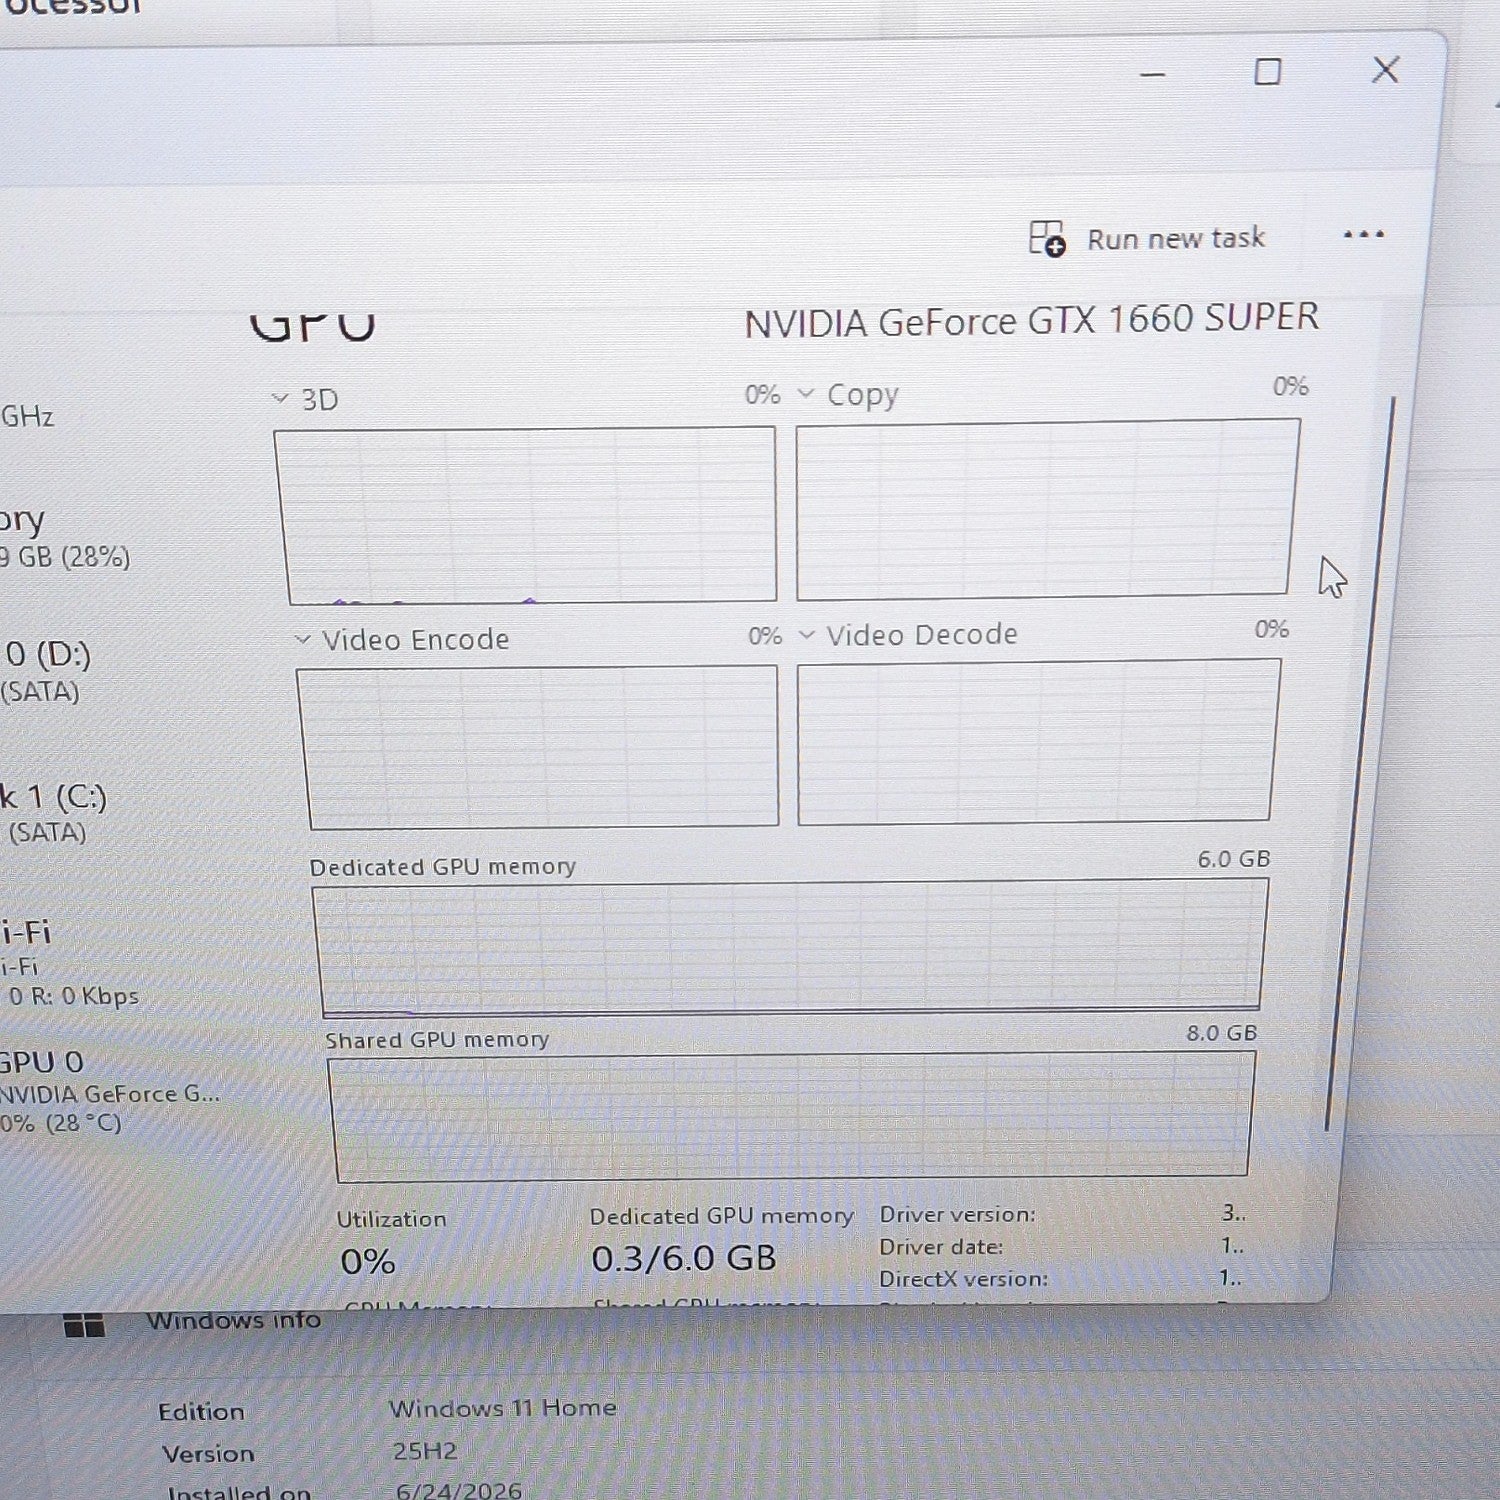Click the Run new task icon

[1047, 239]
